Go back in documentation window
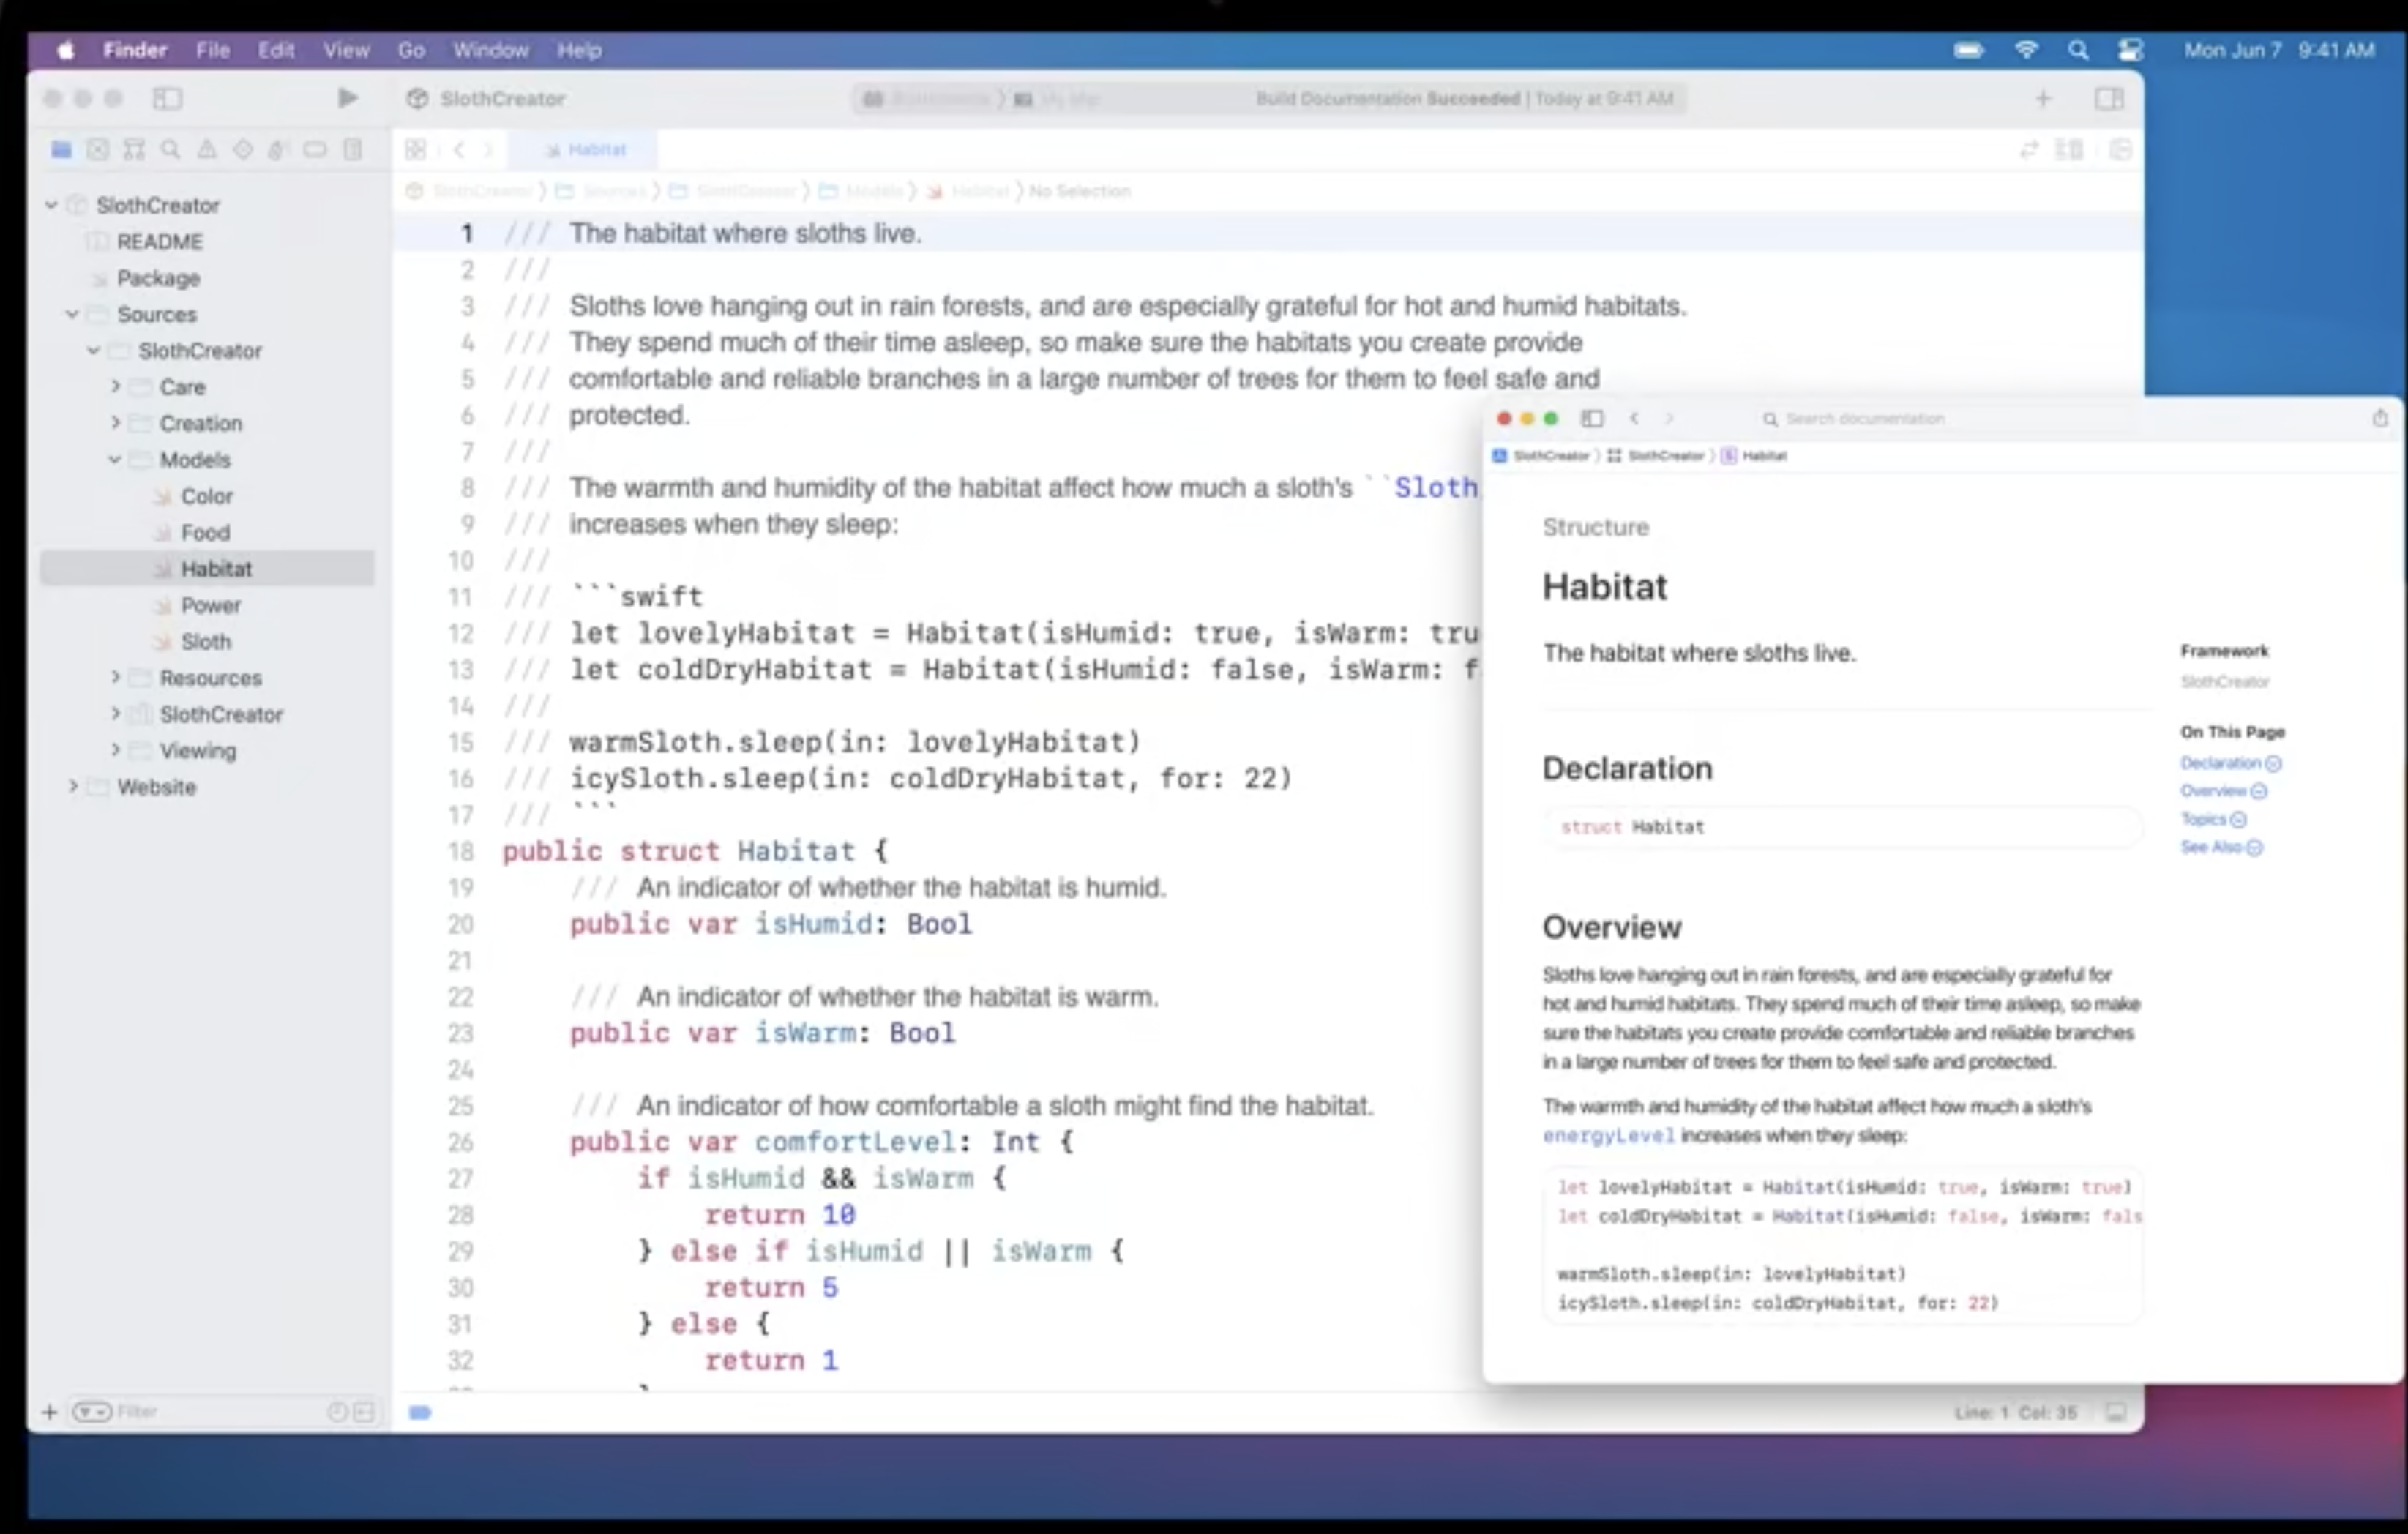2408x1534 pixels. click(1634, 418)
